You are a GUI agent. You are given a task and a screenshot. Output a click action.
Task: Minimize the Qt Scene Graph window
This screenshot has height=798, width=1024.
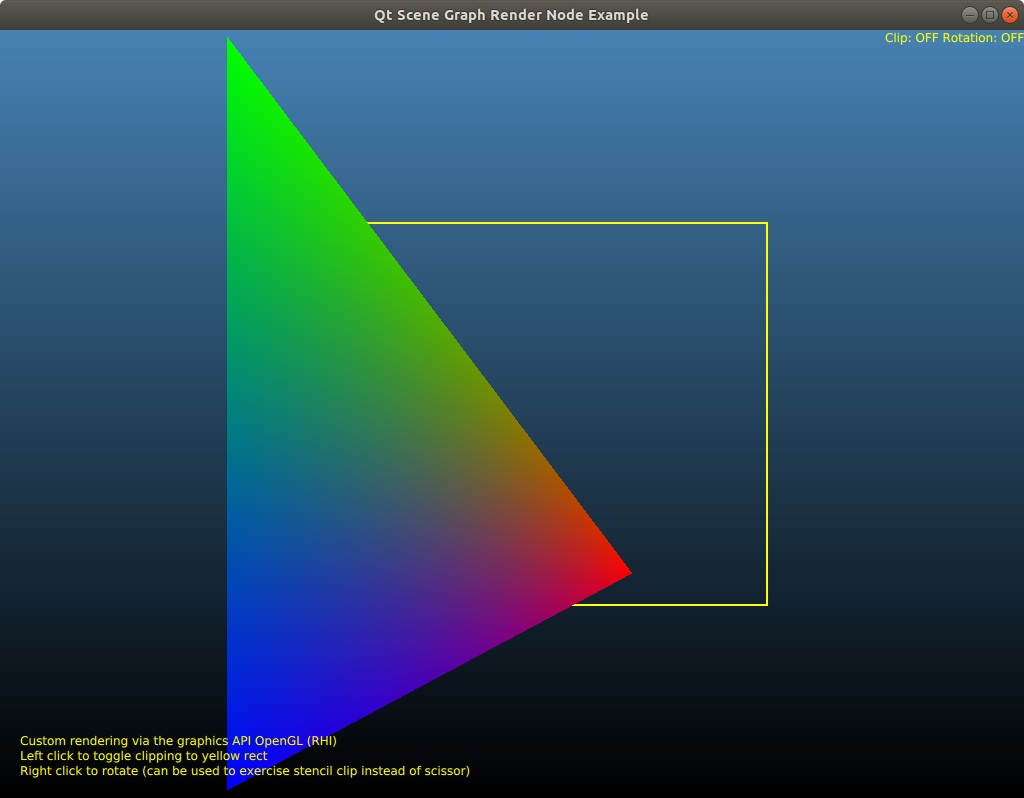click(x=969, y=15)
